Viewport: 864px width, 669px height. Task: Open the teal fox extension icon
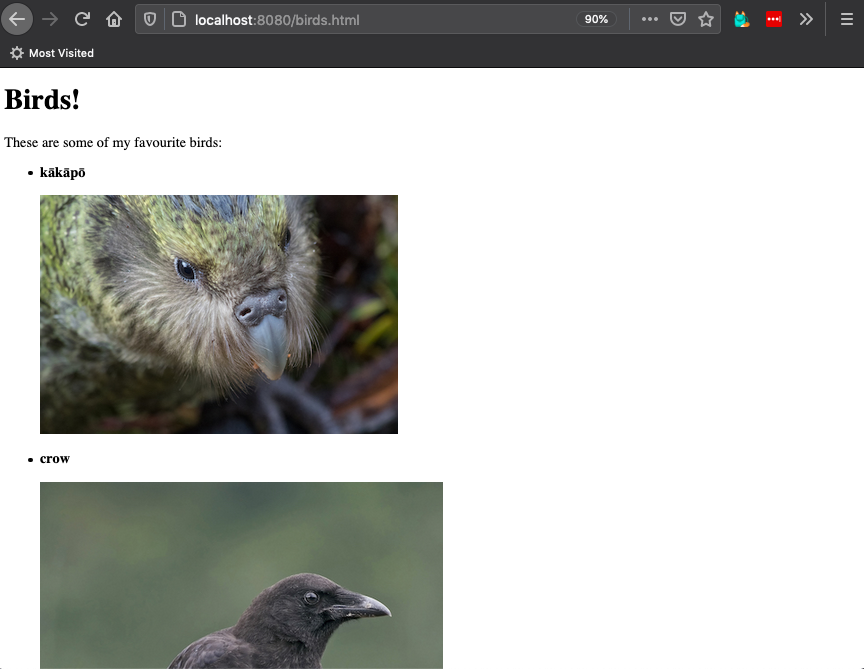point(742,19)
